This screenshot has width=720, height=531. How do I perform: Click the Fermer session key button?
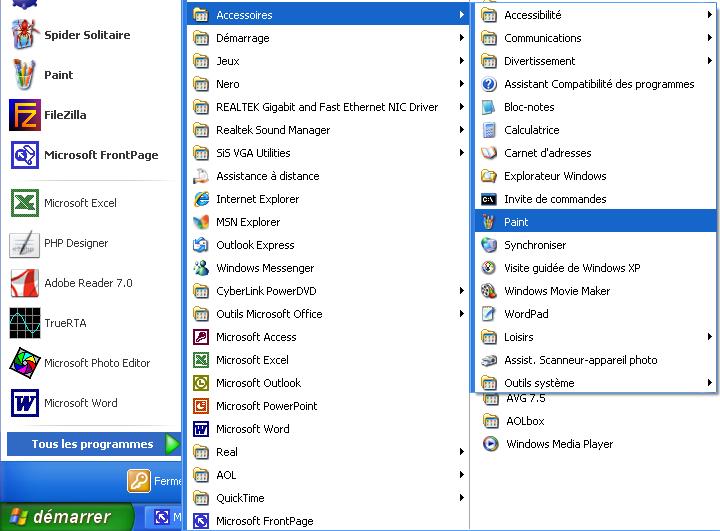coord(139,481)
